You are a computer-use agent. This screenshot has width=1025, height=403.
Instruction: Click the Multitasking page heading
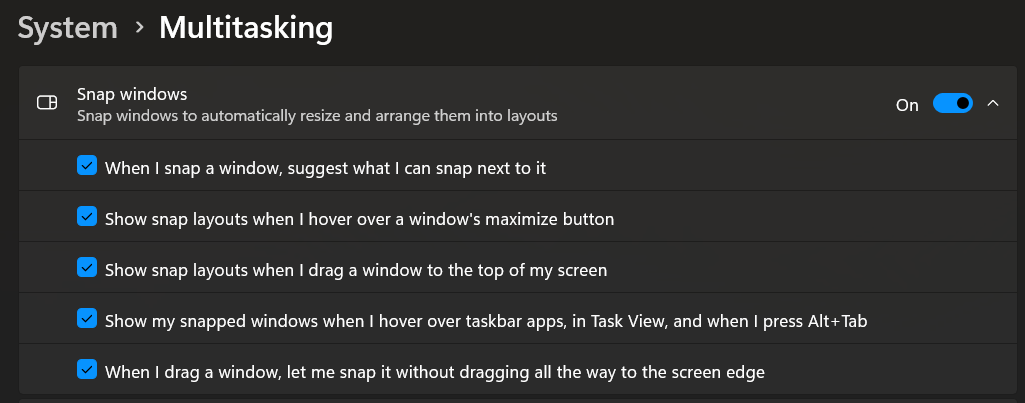pos(245,29)
